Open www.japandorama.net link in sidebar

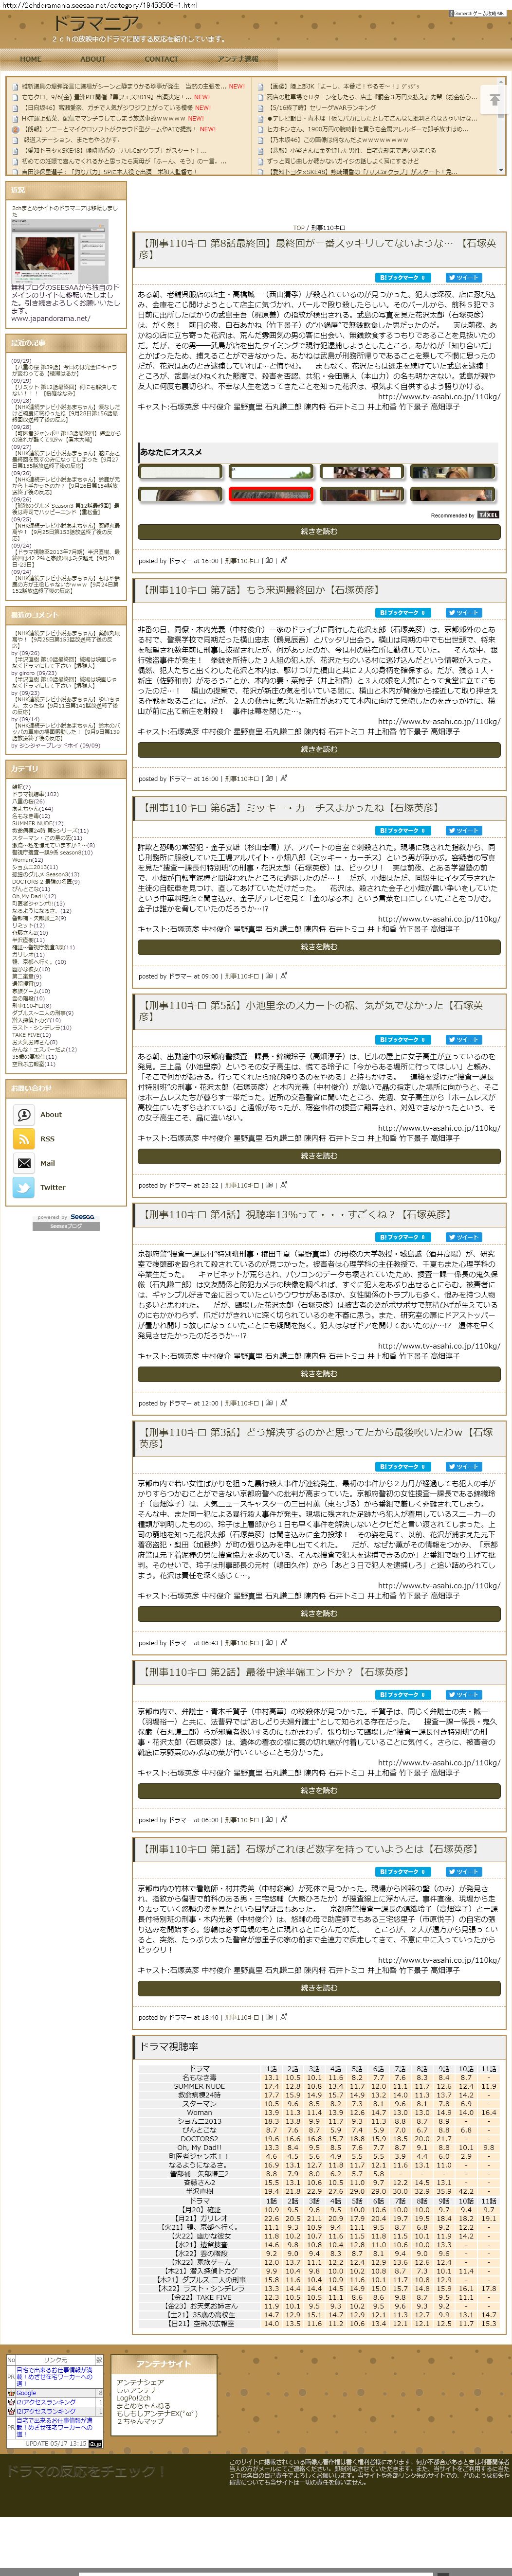click(50, 320)
